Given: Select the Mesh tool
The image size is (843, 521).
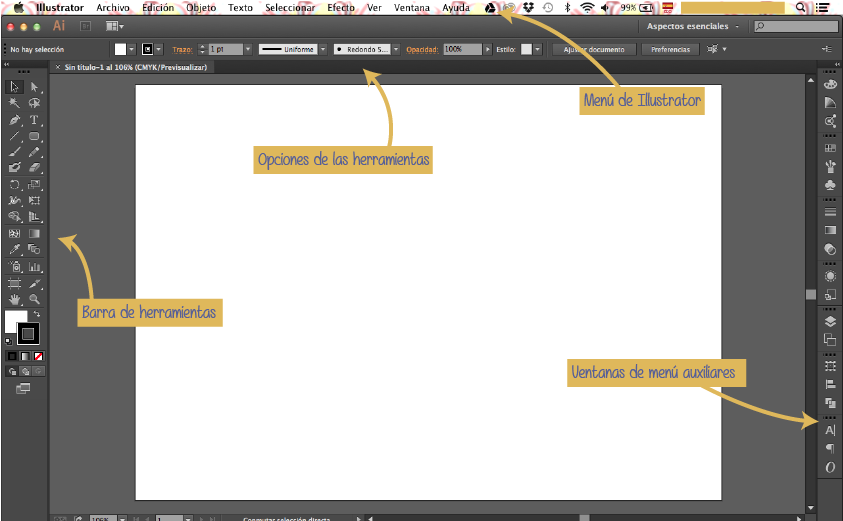Looking at the screenshot, I should pyautogui.click(x=15, y=233).
